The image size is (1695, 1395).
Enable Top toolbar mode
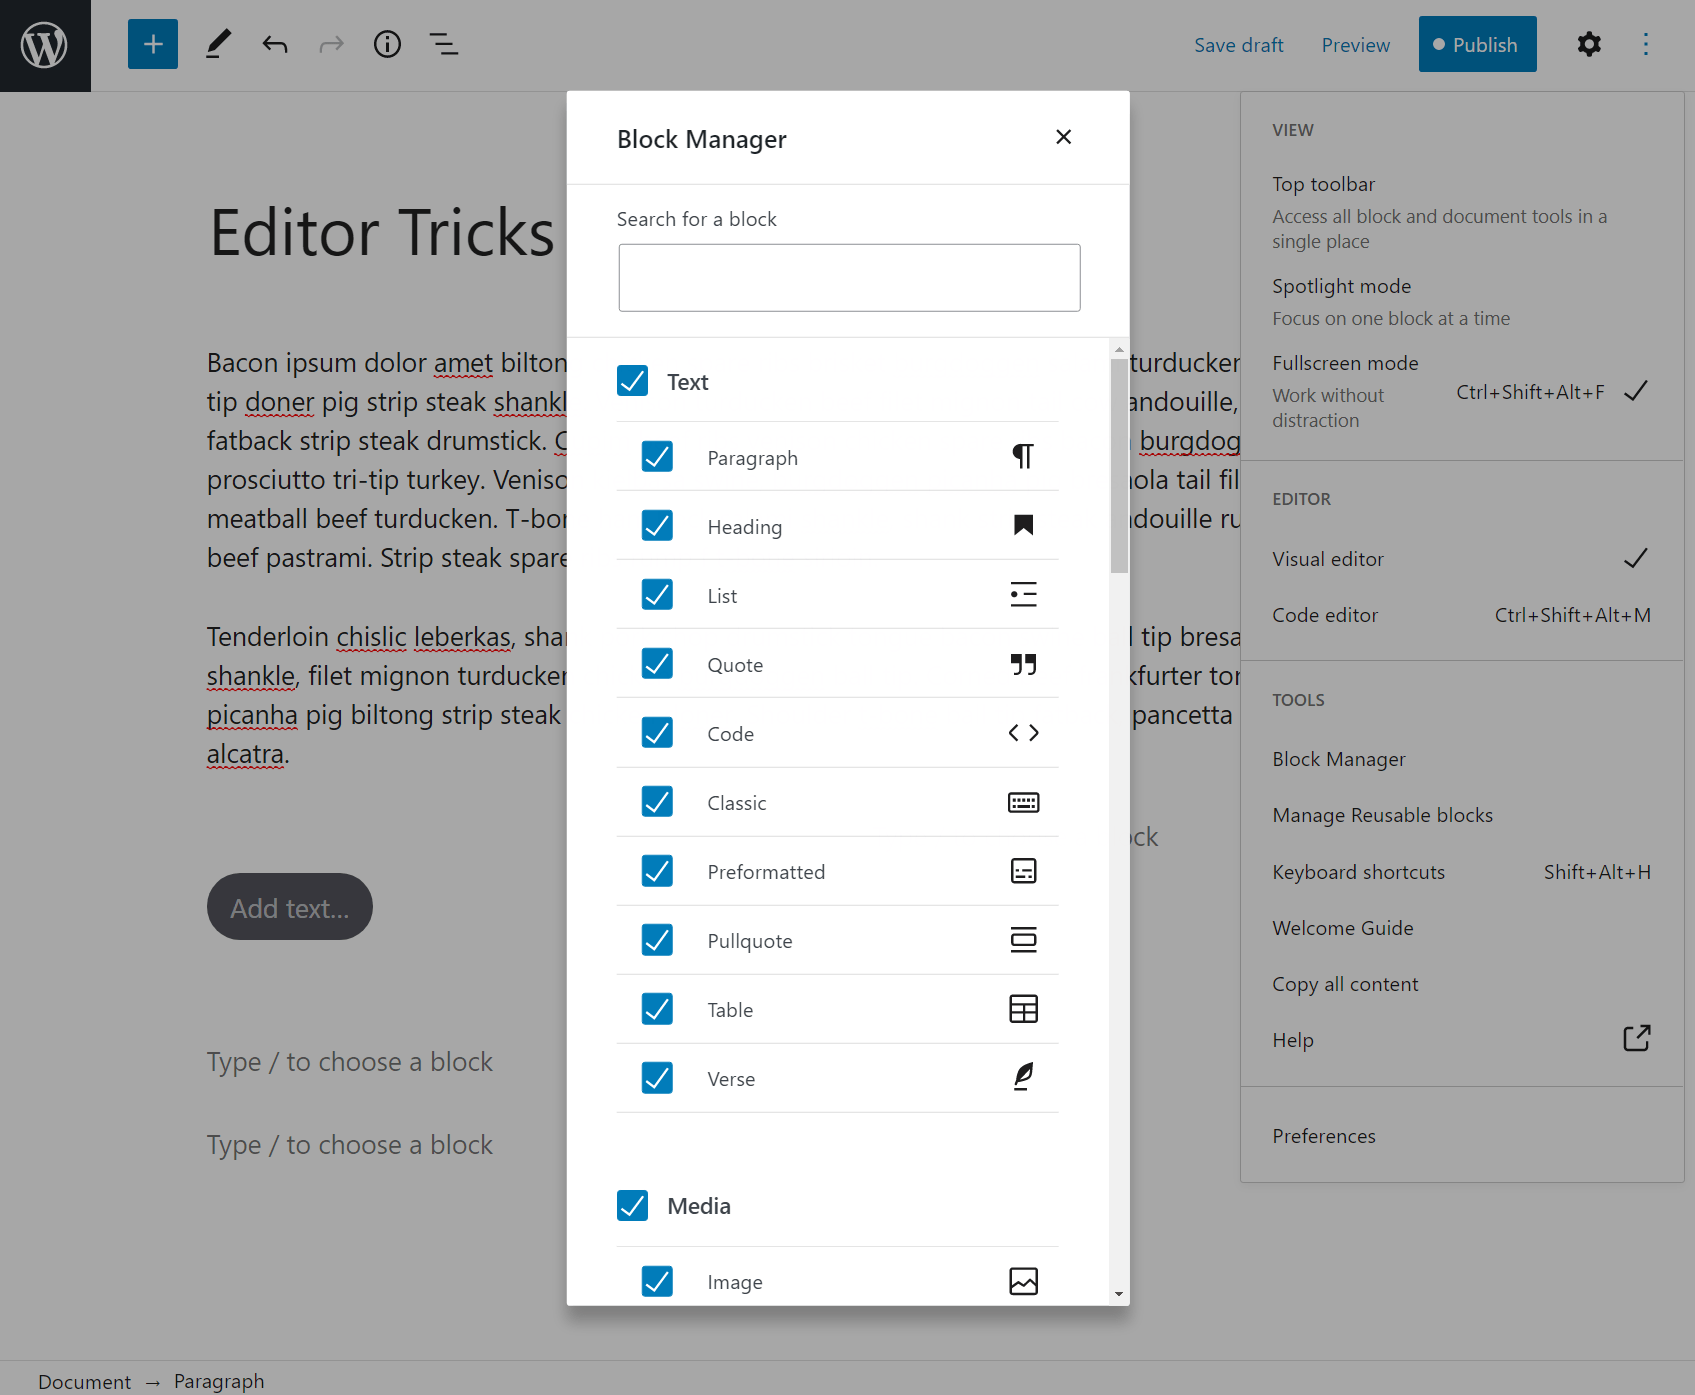pyautogui.click(x=1323, y=183)
